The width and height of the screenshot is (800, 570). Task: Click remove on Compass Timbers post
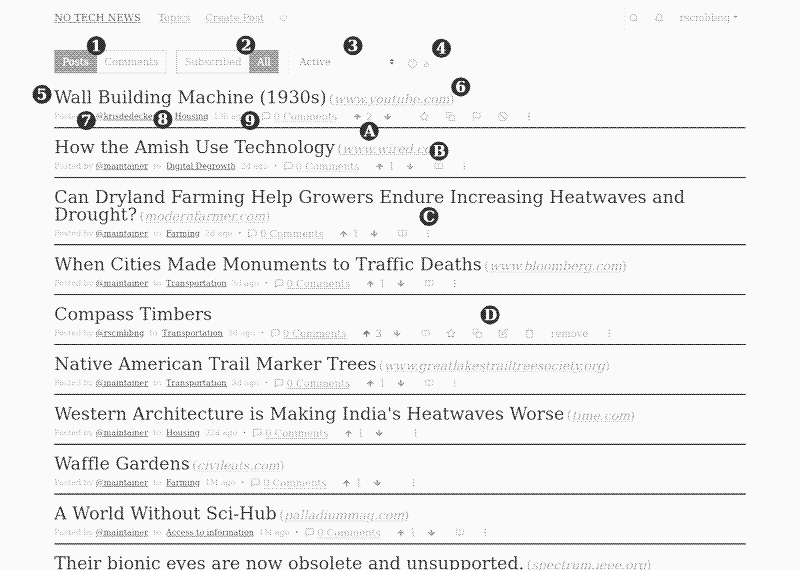569,334
